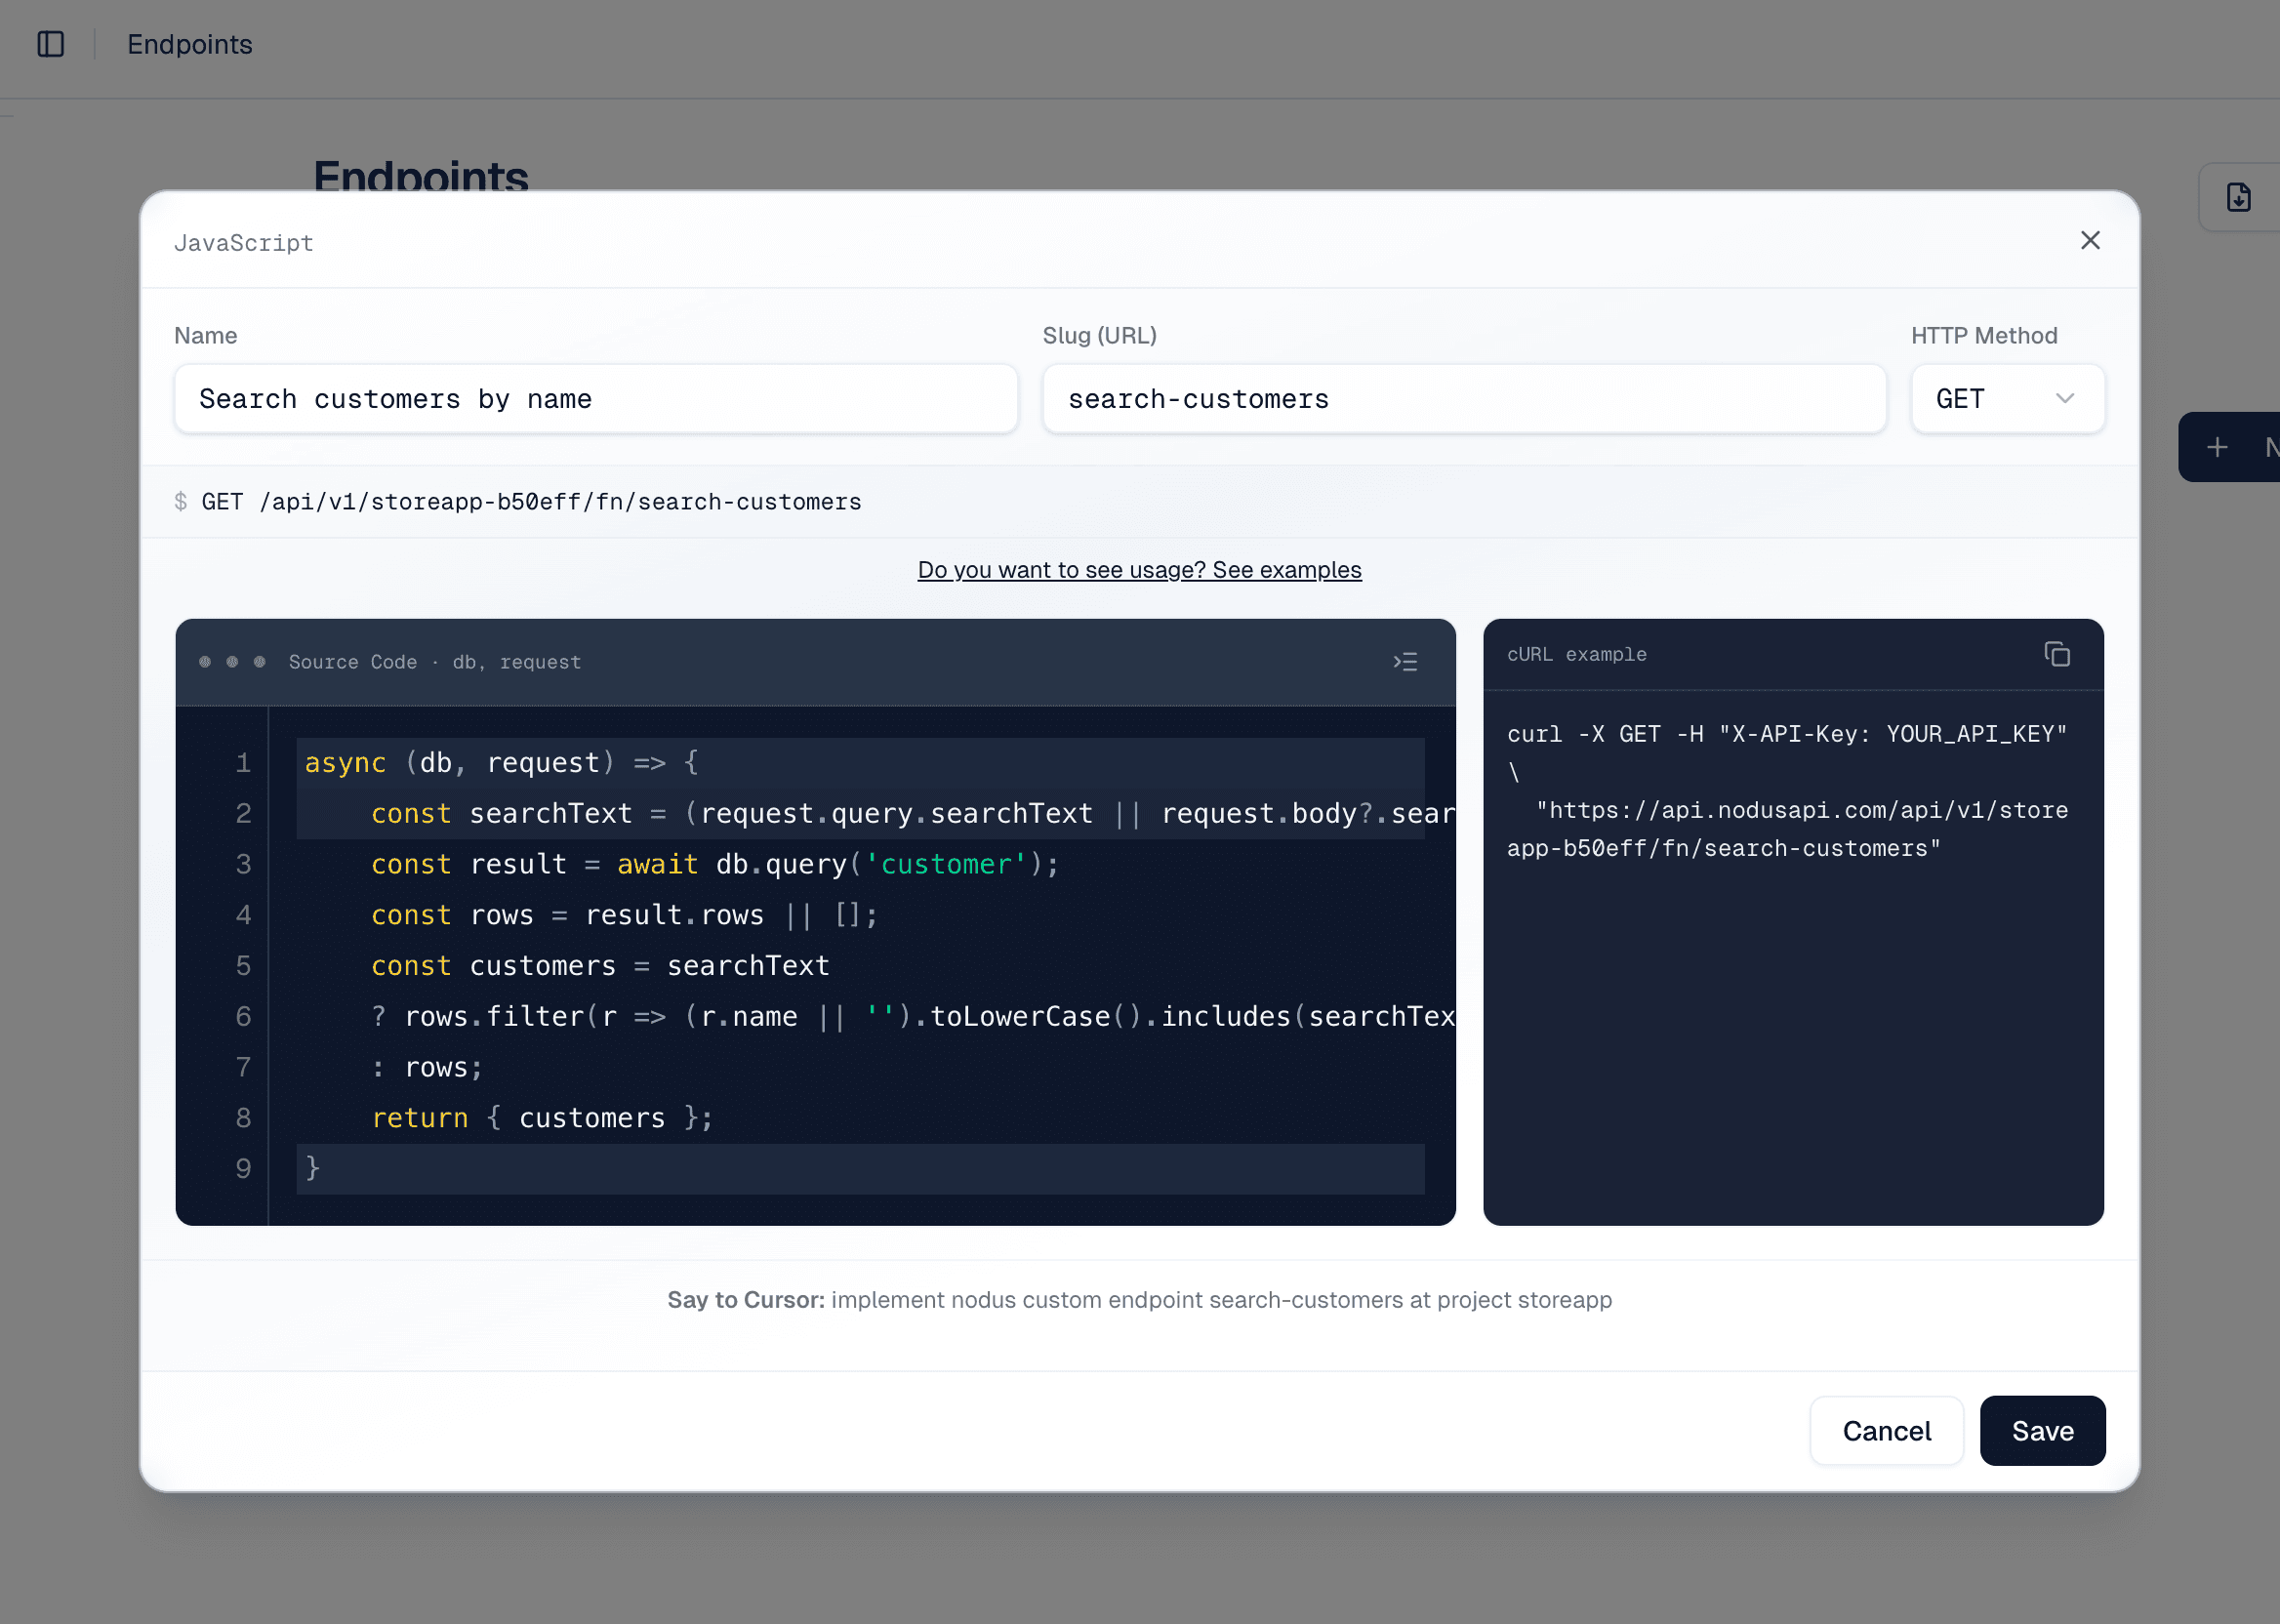Click the plus icon on the New button

tap(2217, 447)
